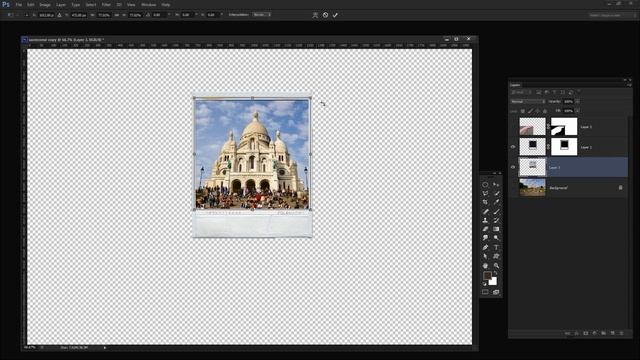This screenshot has width=640, height=360.
Task: Toggle lock all in Layers panel
Action: (x=545, y=111)
